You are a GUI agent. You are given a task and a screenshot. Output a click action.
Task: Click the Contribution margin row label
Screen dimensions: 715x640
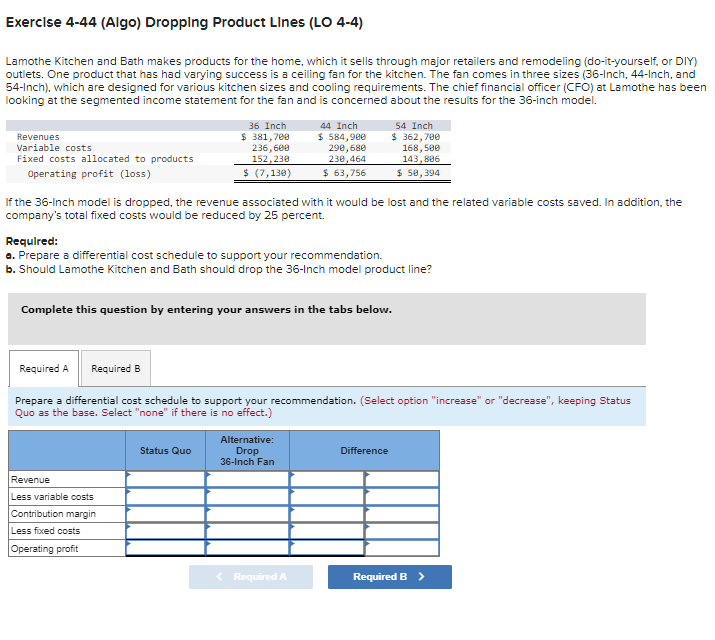tap(53, 514)
